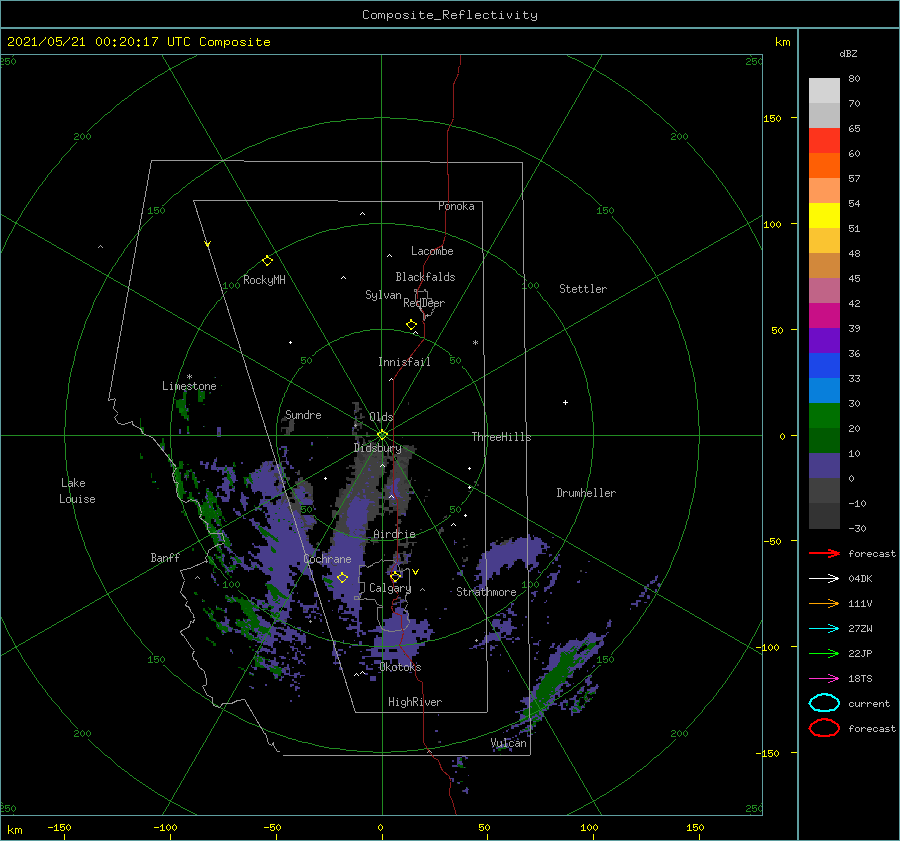Pick the dark gray -30 to -10 swatch
The height and width of the screenshot is (841, 900).
pos(824,516)
